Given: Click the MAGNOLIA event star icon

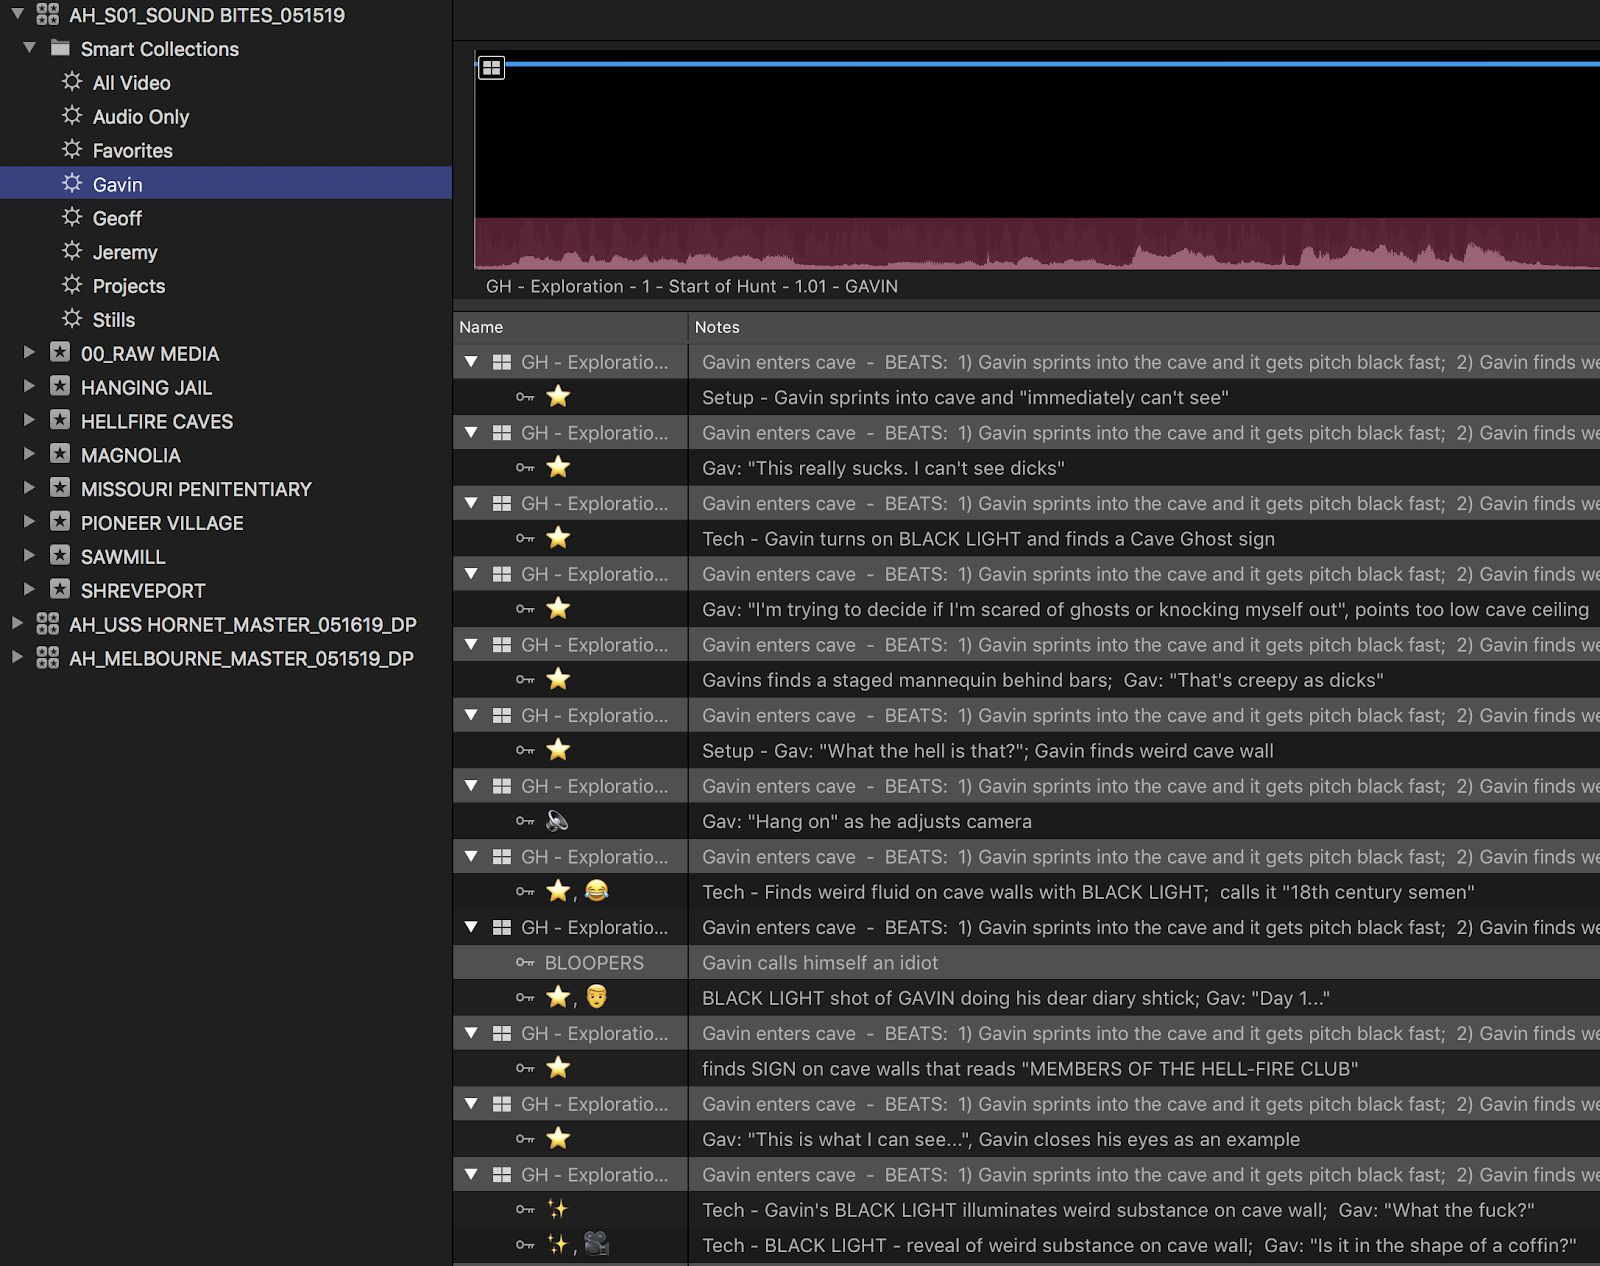Looking at the screenshot, I should (x=60, y=455).
